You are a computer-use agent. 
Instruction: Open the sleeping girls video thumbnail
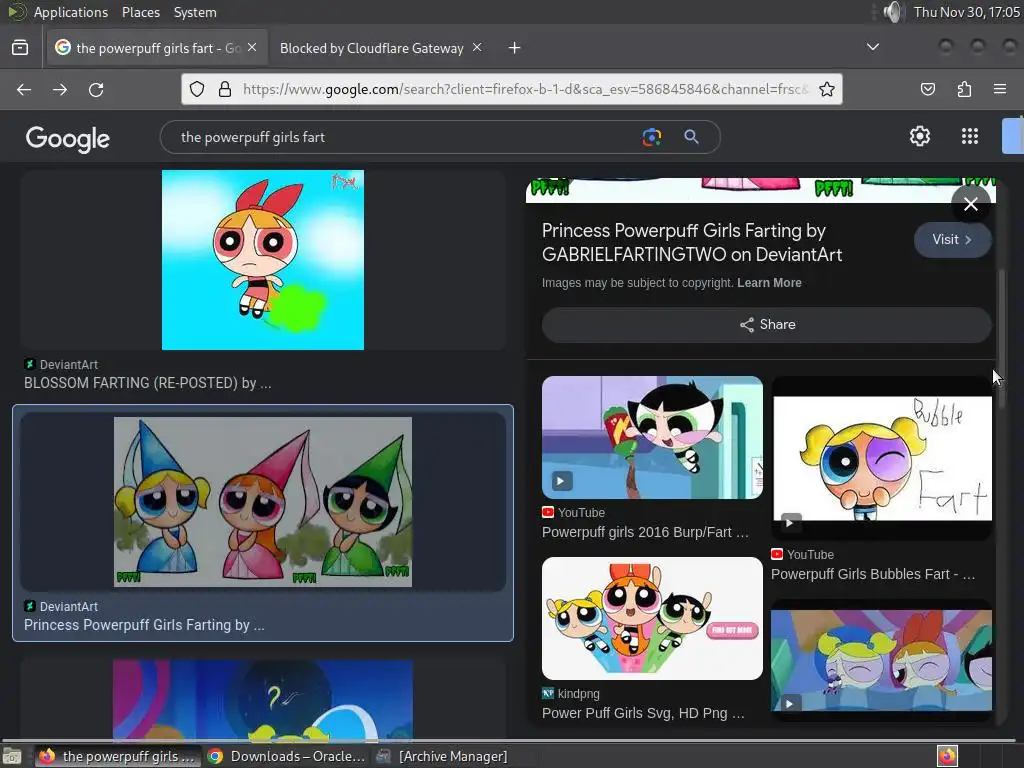[882, 660]
